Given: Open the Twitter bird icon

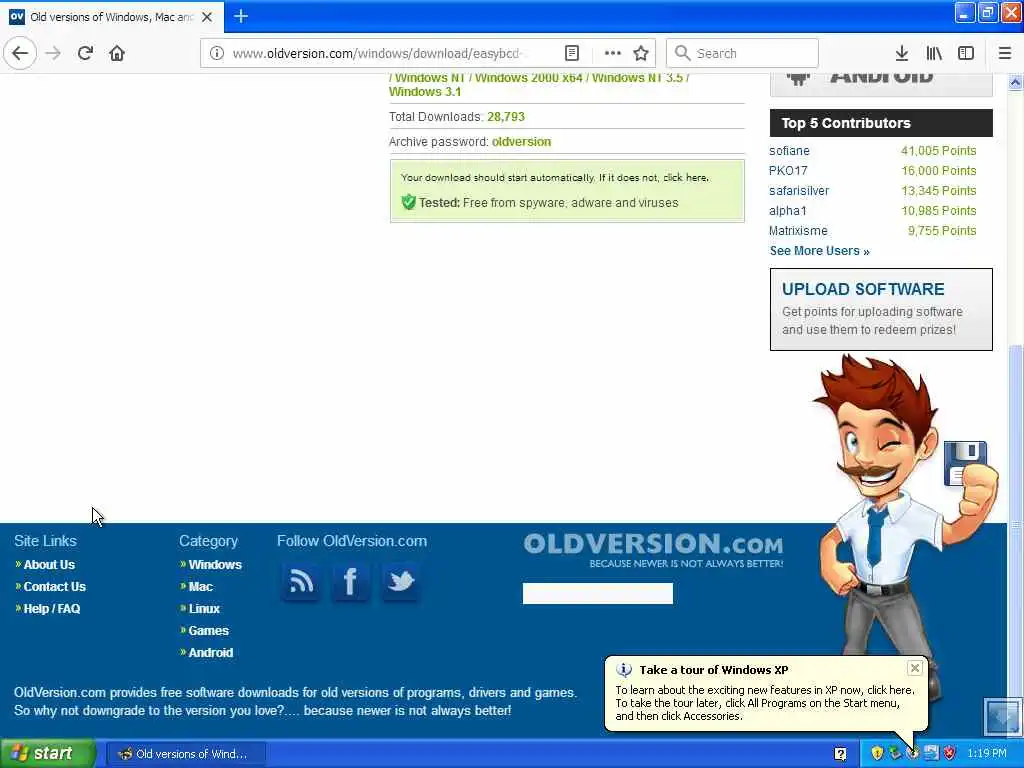Looking at the screenshot, I should coord(400,581).
